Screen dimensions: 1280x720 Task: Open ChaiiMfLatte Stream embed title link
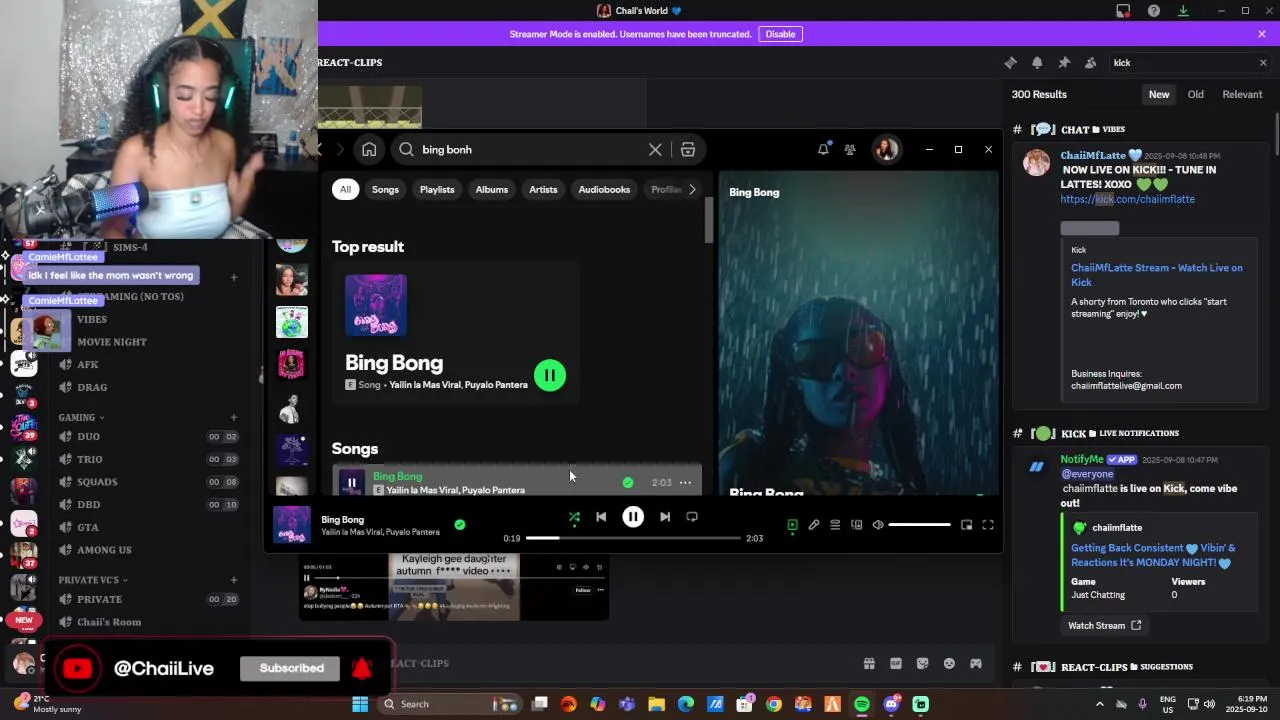(1157, 275)
